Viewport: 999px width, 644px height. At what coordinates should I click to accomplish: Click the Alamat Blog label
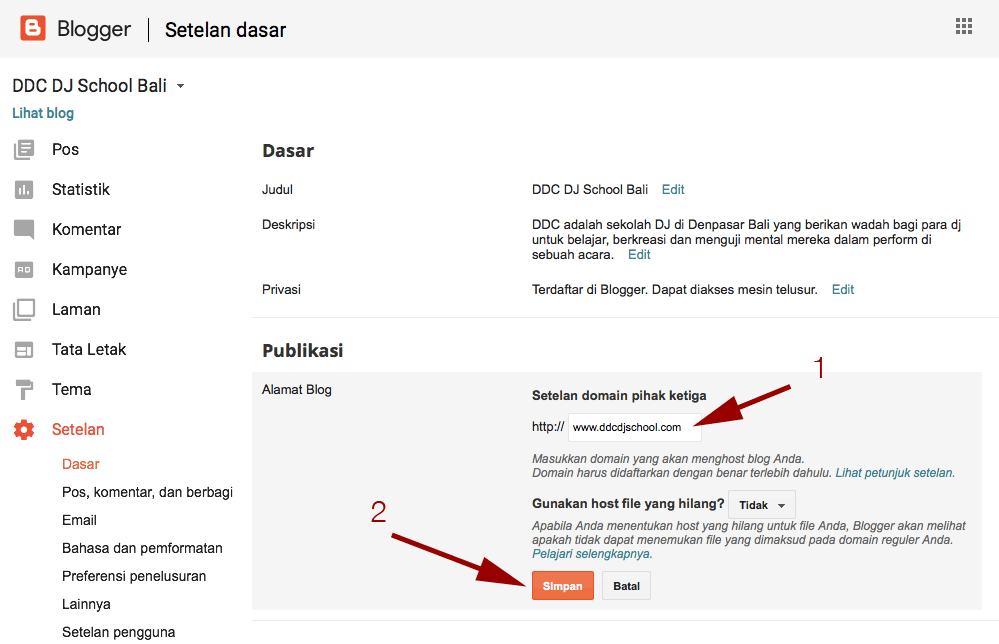pos(297,390)
